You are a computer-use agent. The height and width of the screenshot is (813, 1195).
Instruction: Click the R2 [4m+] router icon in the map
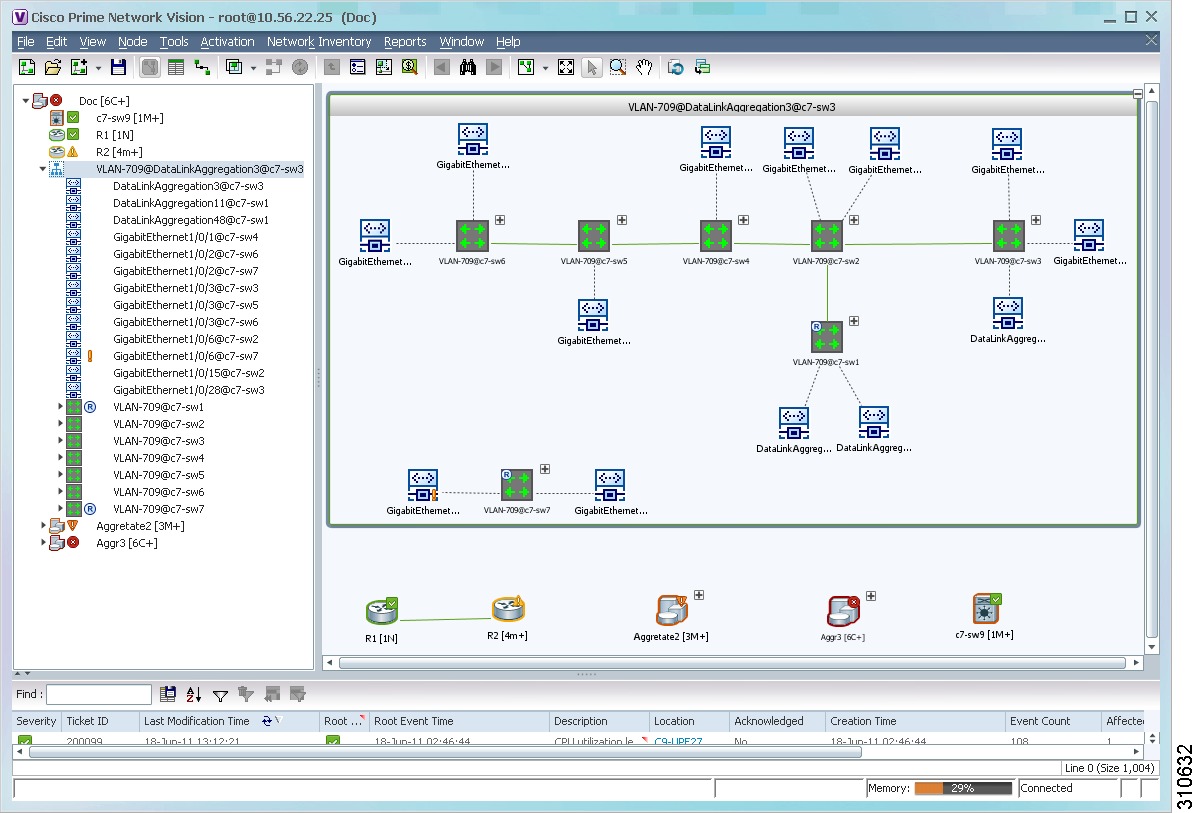(x=508, y=609)
